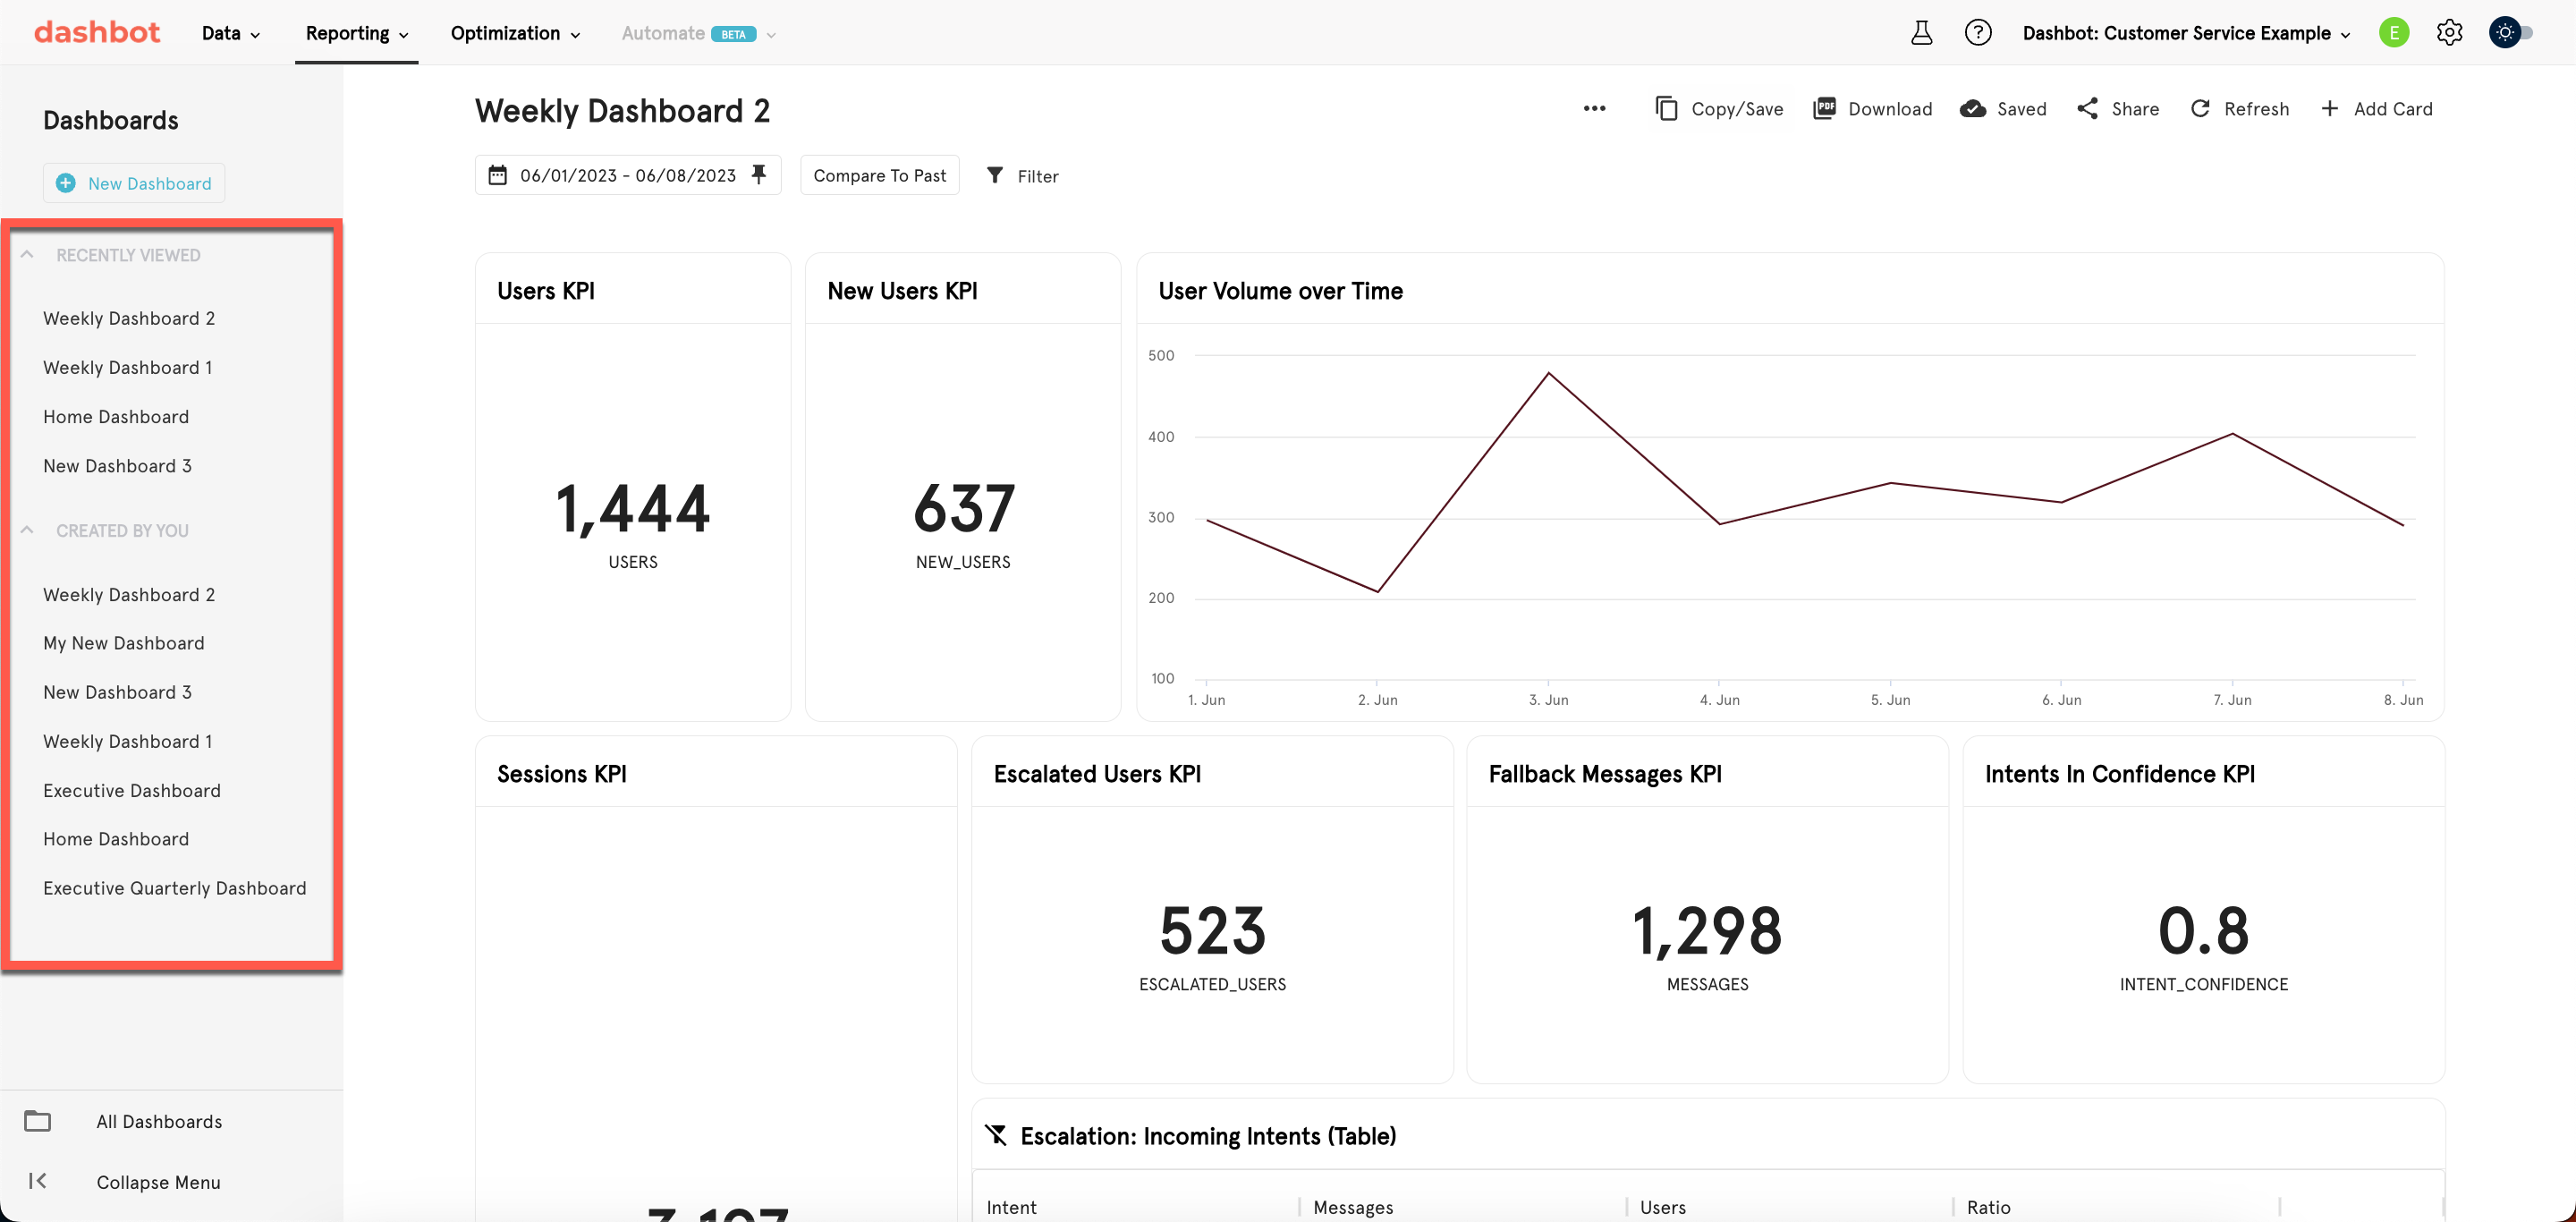Click the Compare To Past button
The height and width of the screenshot is (1222, 2576).
coord(879,175)
